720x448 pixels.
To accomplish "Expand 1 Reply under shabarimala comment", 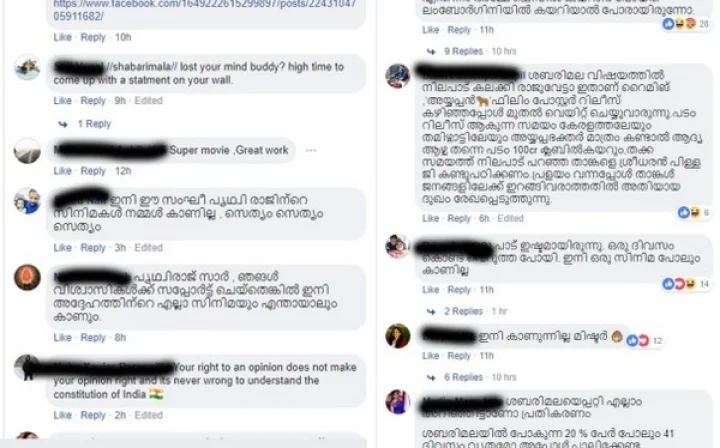I will [94, 124].
